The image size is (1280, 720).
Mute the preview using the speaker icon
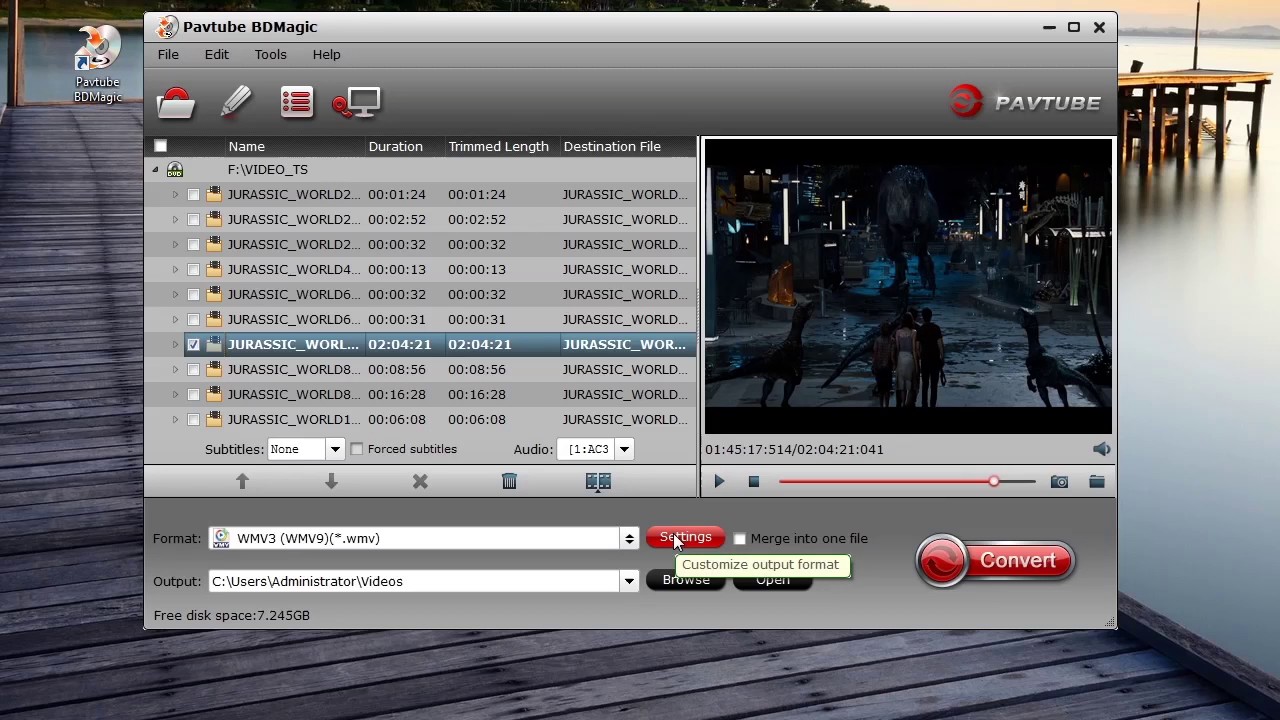(1101, 449)
